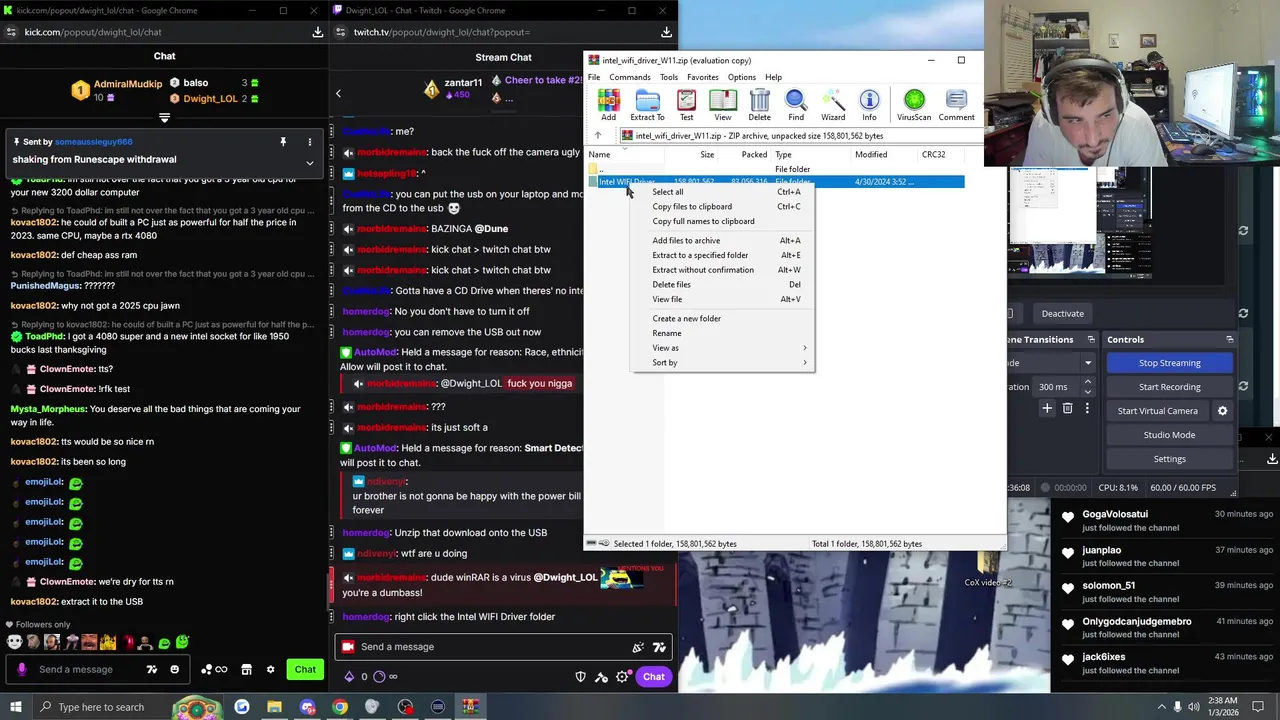This screenshot has width=1280, height=720.
Task: Click the green Kick Chat send button
Action: (305, 669)
